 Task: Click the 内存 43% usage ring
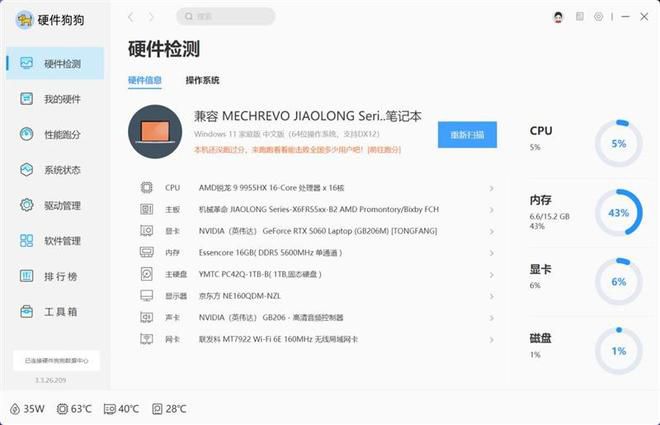click(618, 212)
